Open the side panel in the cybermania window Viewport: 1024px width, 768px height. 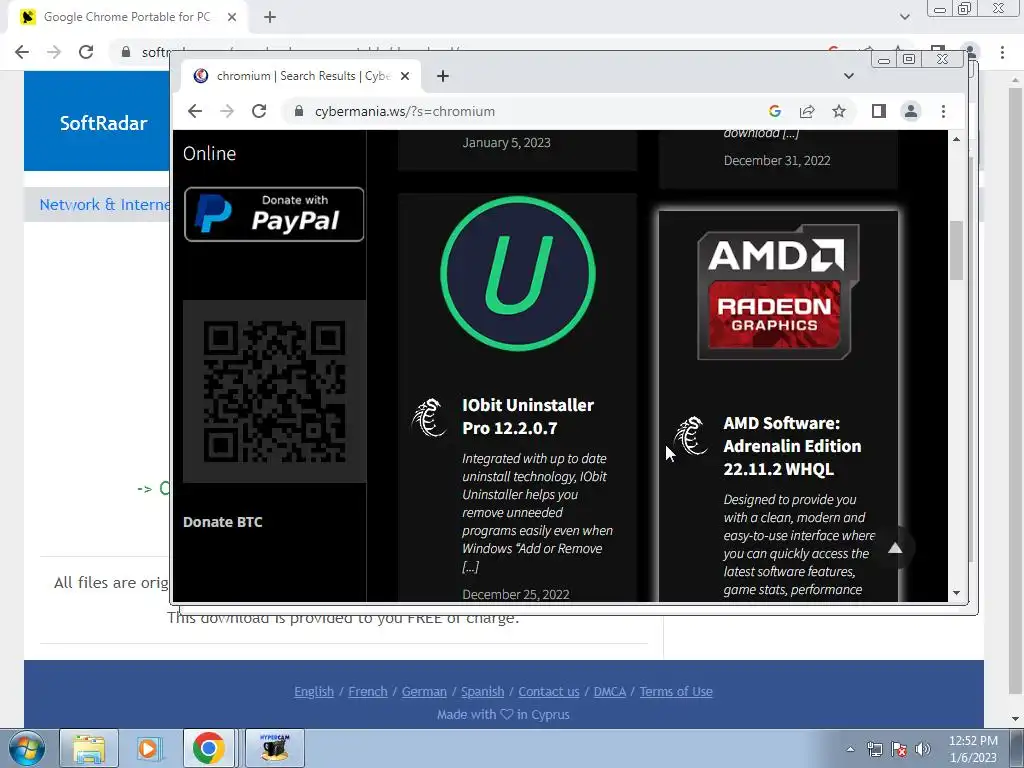pos(879,111)
